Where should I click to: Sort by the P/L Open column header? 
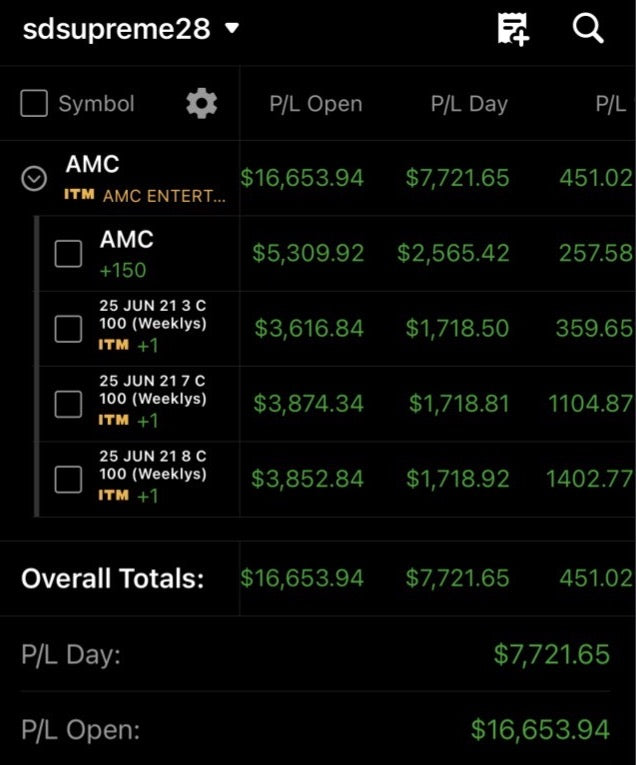316,104
